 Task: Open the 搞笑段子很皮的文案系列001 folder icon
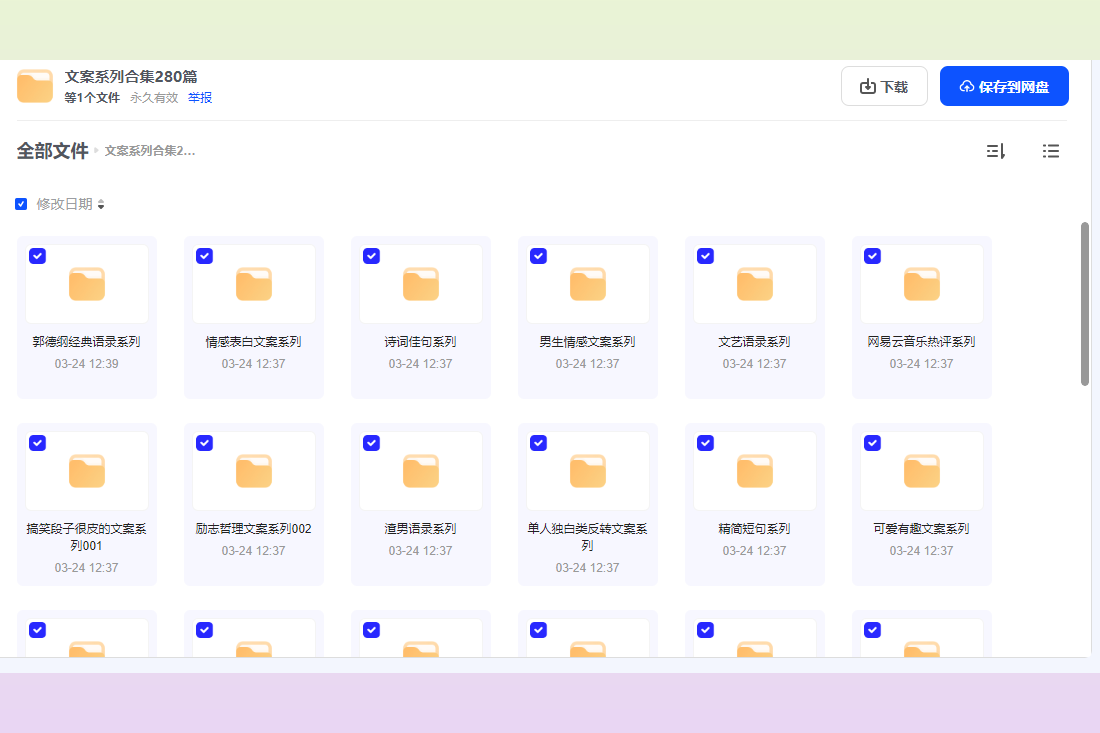(87, 471)
